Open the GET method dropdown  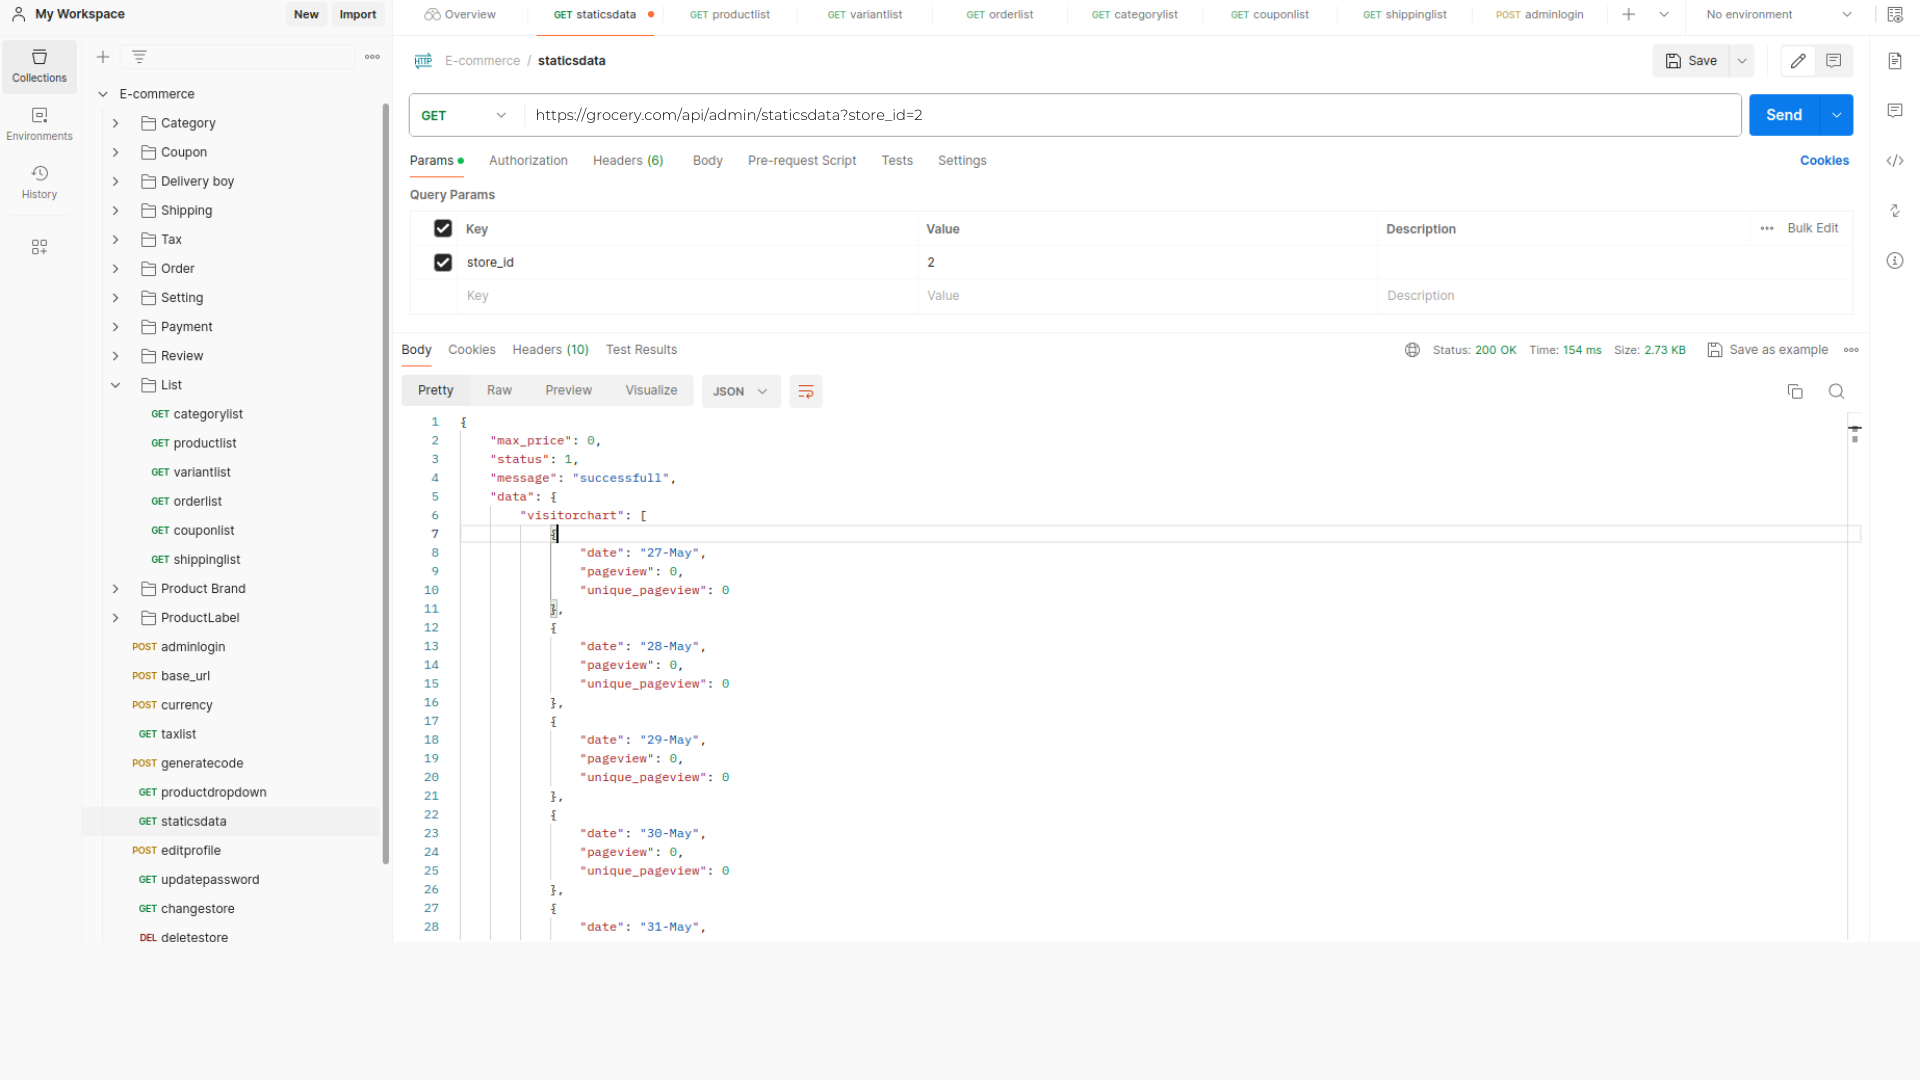click(465, 116)
